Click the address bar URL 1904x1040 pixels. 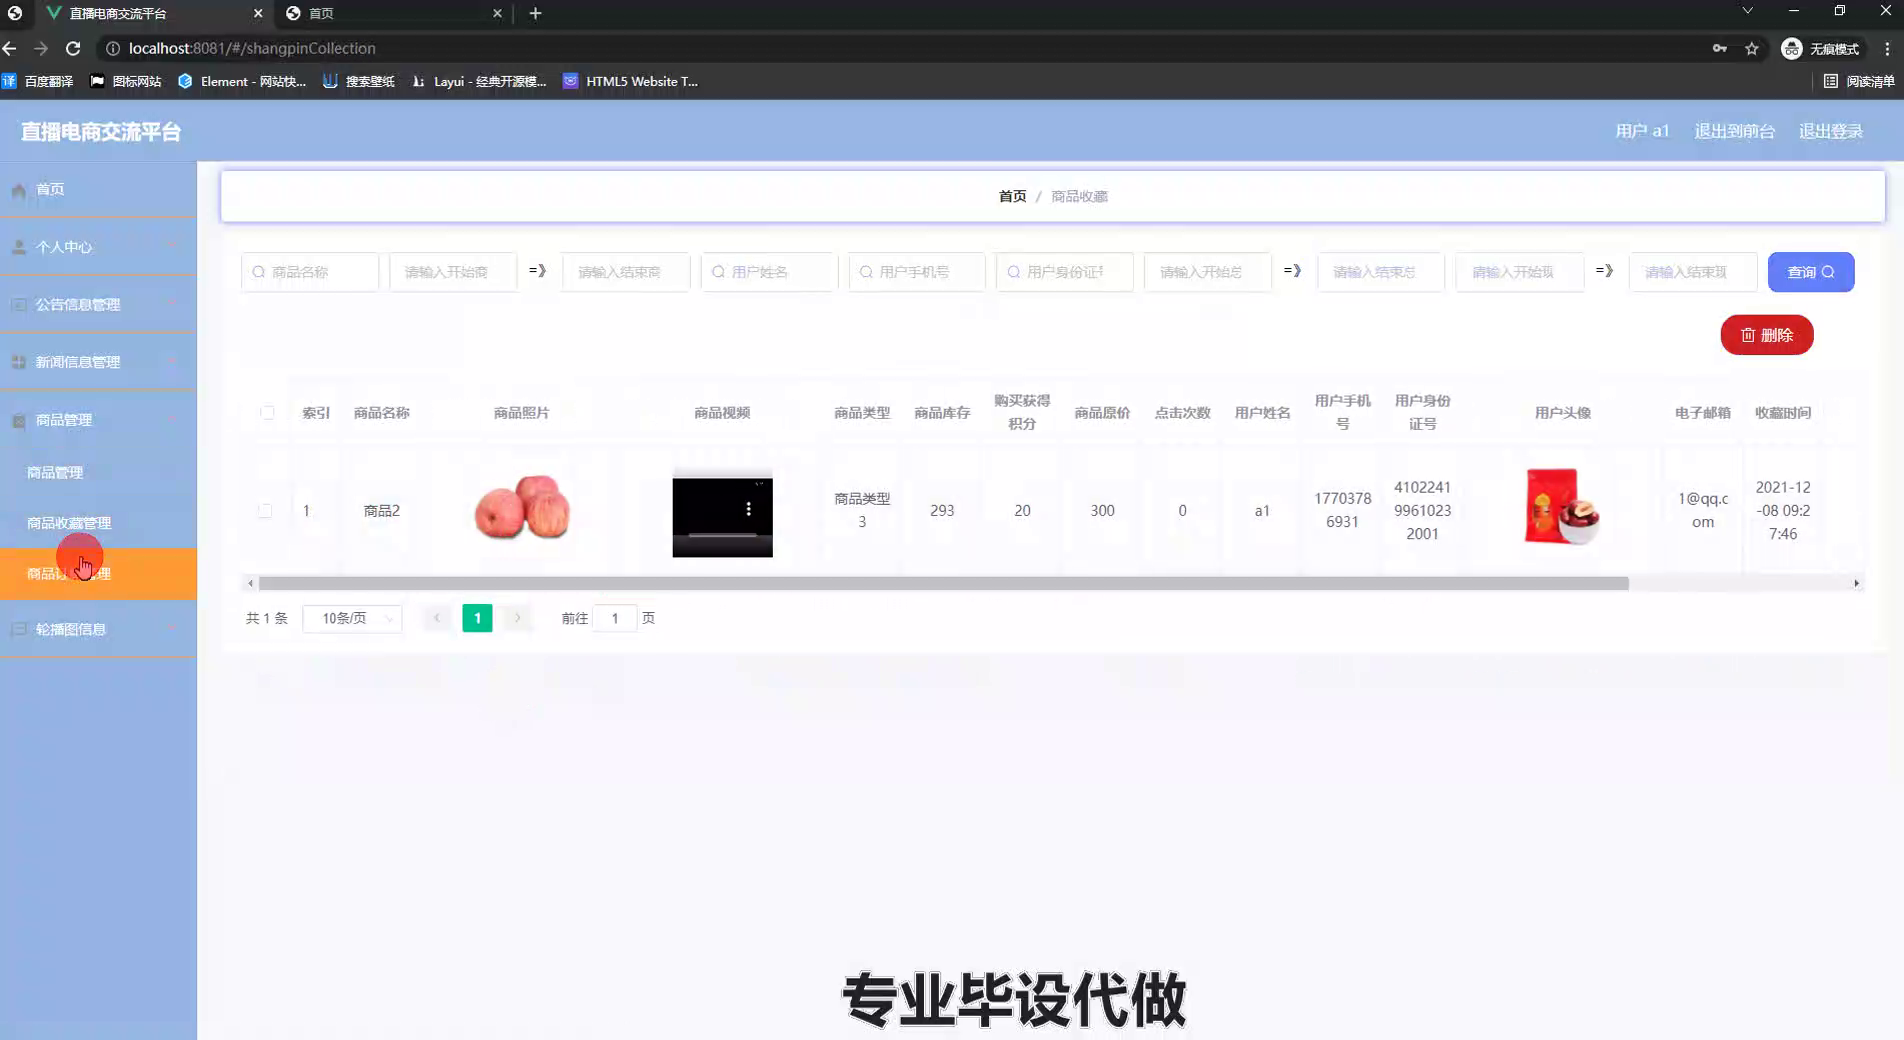[252, 48]
